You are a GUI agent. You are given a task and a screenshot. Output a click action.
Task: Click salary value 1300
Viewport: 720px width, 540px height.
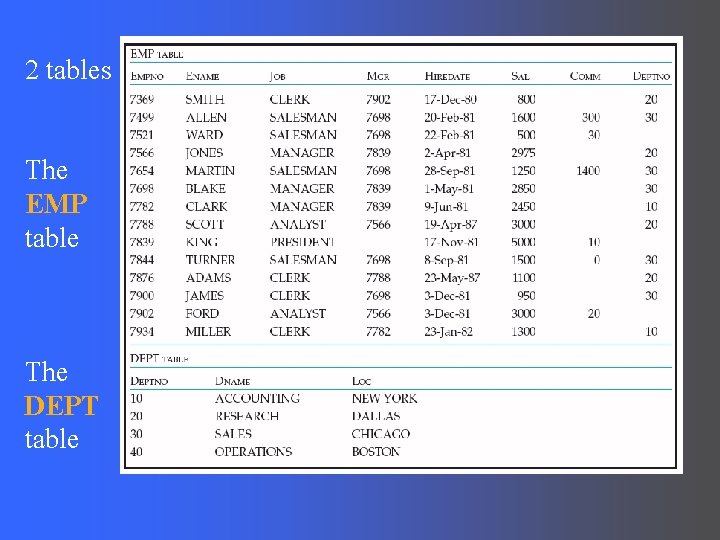click(x=523, y=332)
